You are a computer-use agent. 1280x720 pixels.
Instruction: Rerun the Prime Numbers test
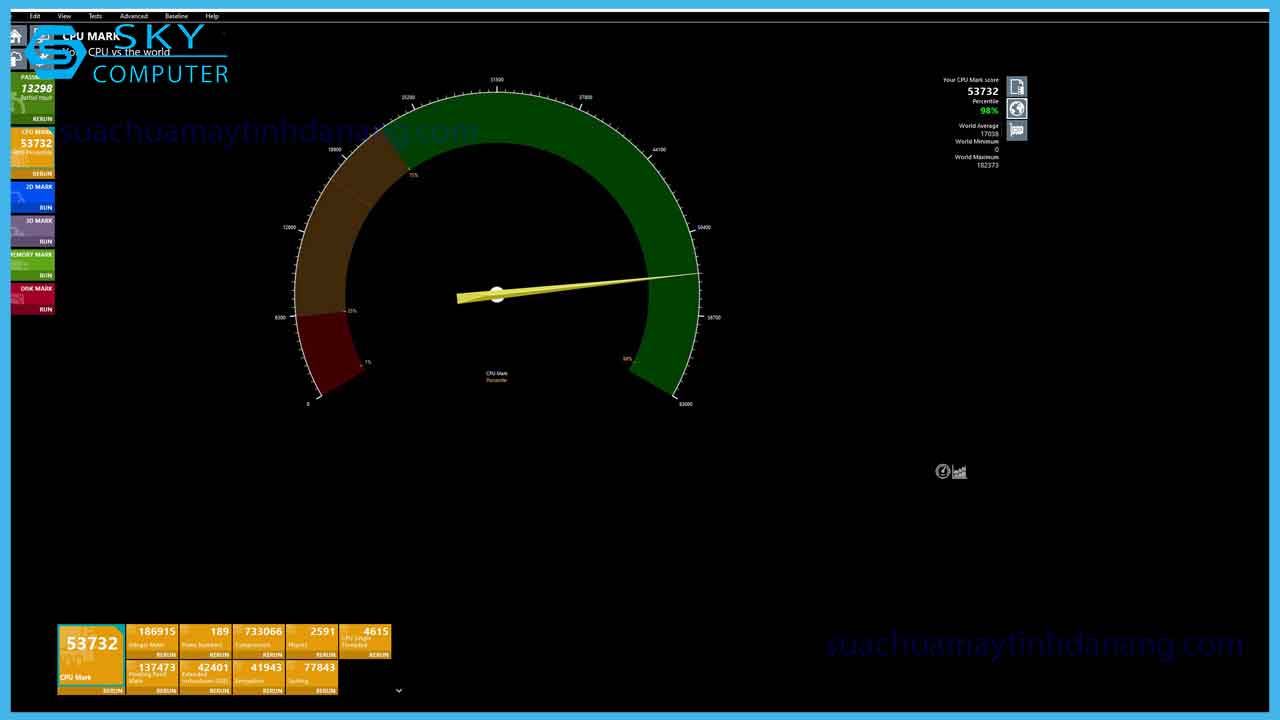219,655
